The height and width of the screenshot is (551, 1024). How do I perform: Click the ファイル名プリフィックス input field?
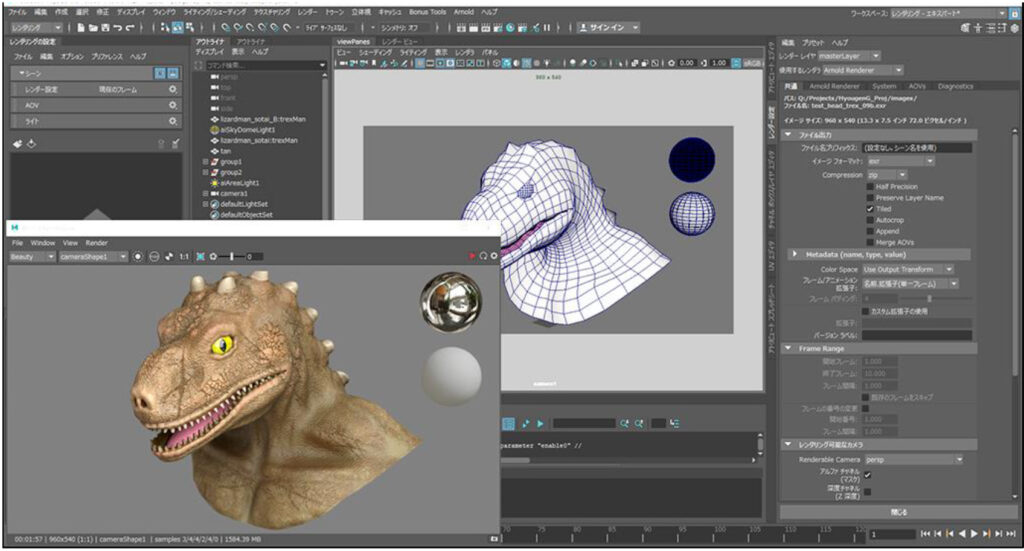pos(917,148)
